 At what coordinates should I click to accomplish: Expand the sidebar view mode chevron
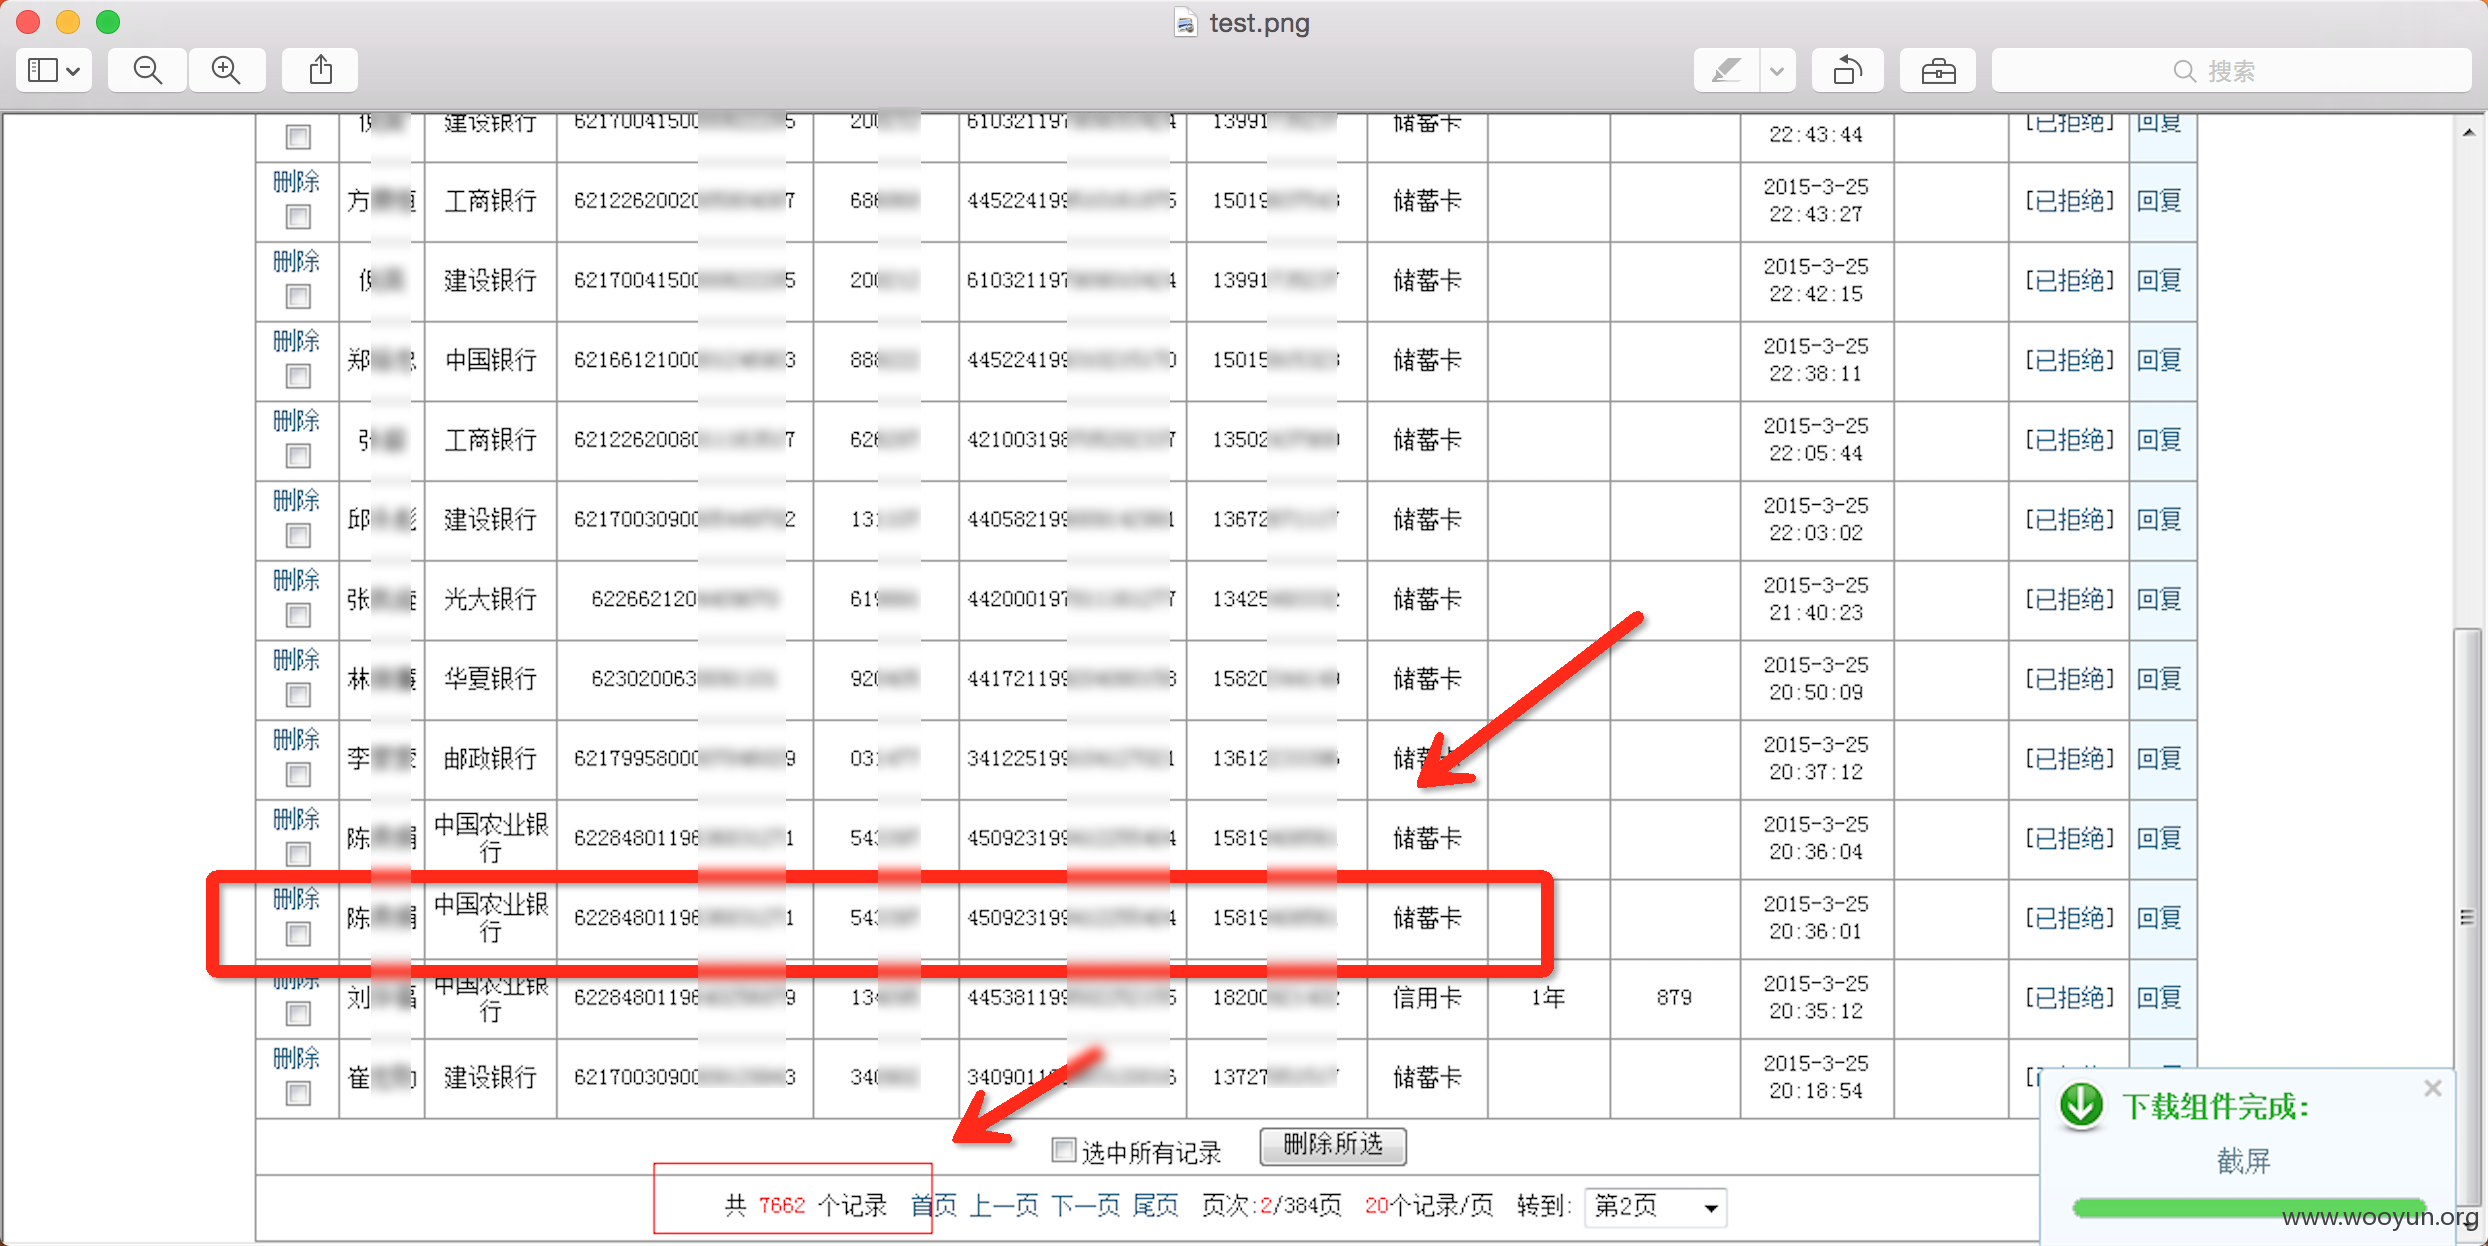click(x=73, y=71)
